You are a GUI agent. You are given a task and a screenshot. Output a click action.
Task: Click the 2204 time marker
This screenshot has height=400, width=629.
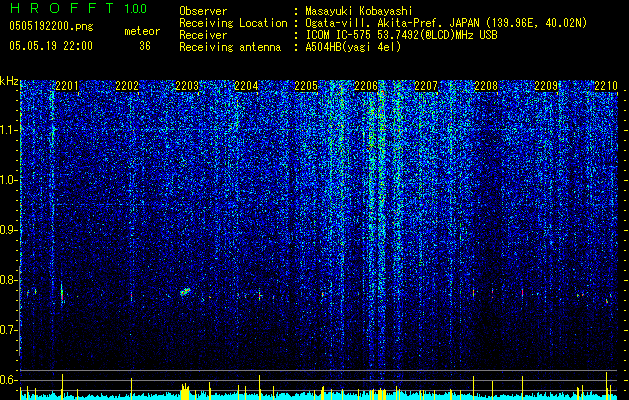pos(246,86)
